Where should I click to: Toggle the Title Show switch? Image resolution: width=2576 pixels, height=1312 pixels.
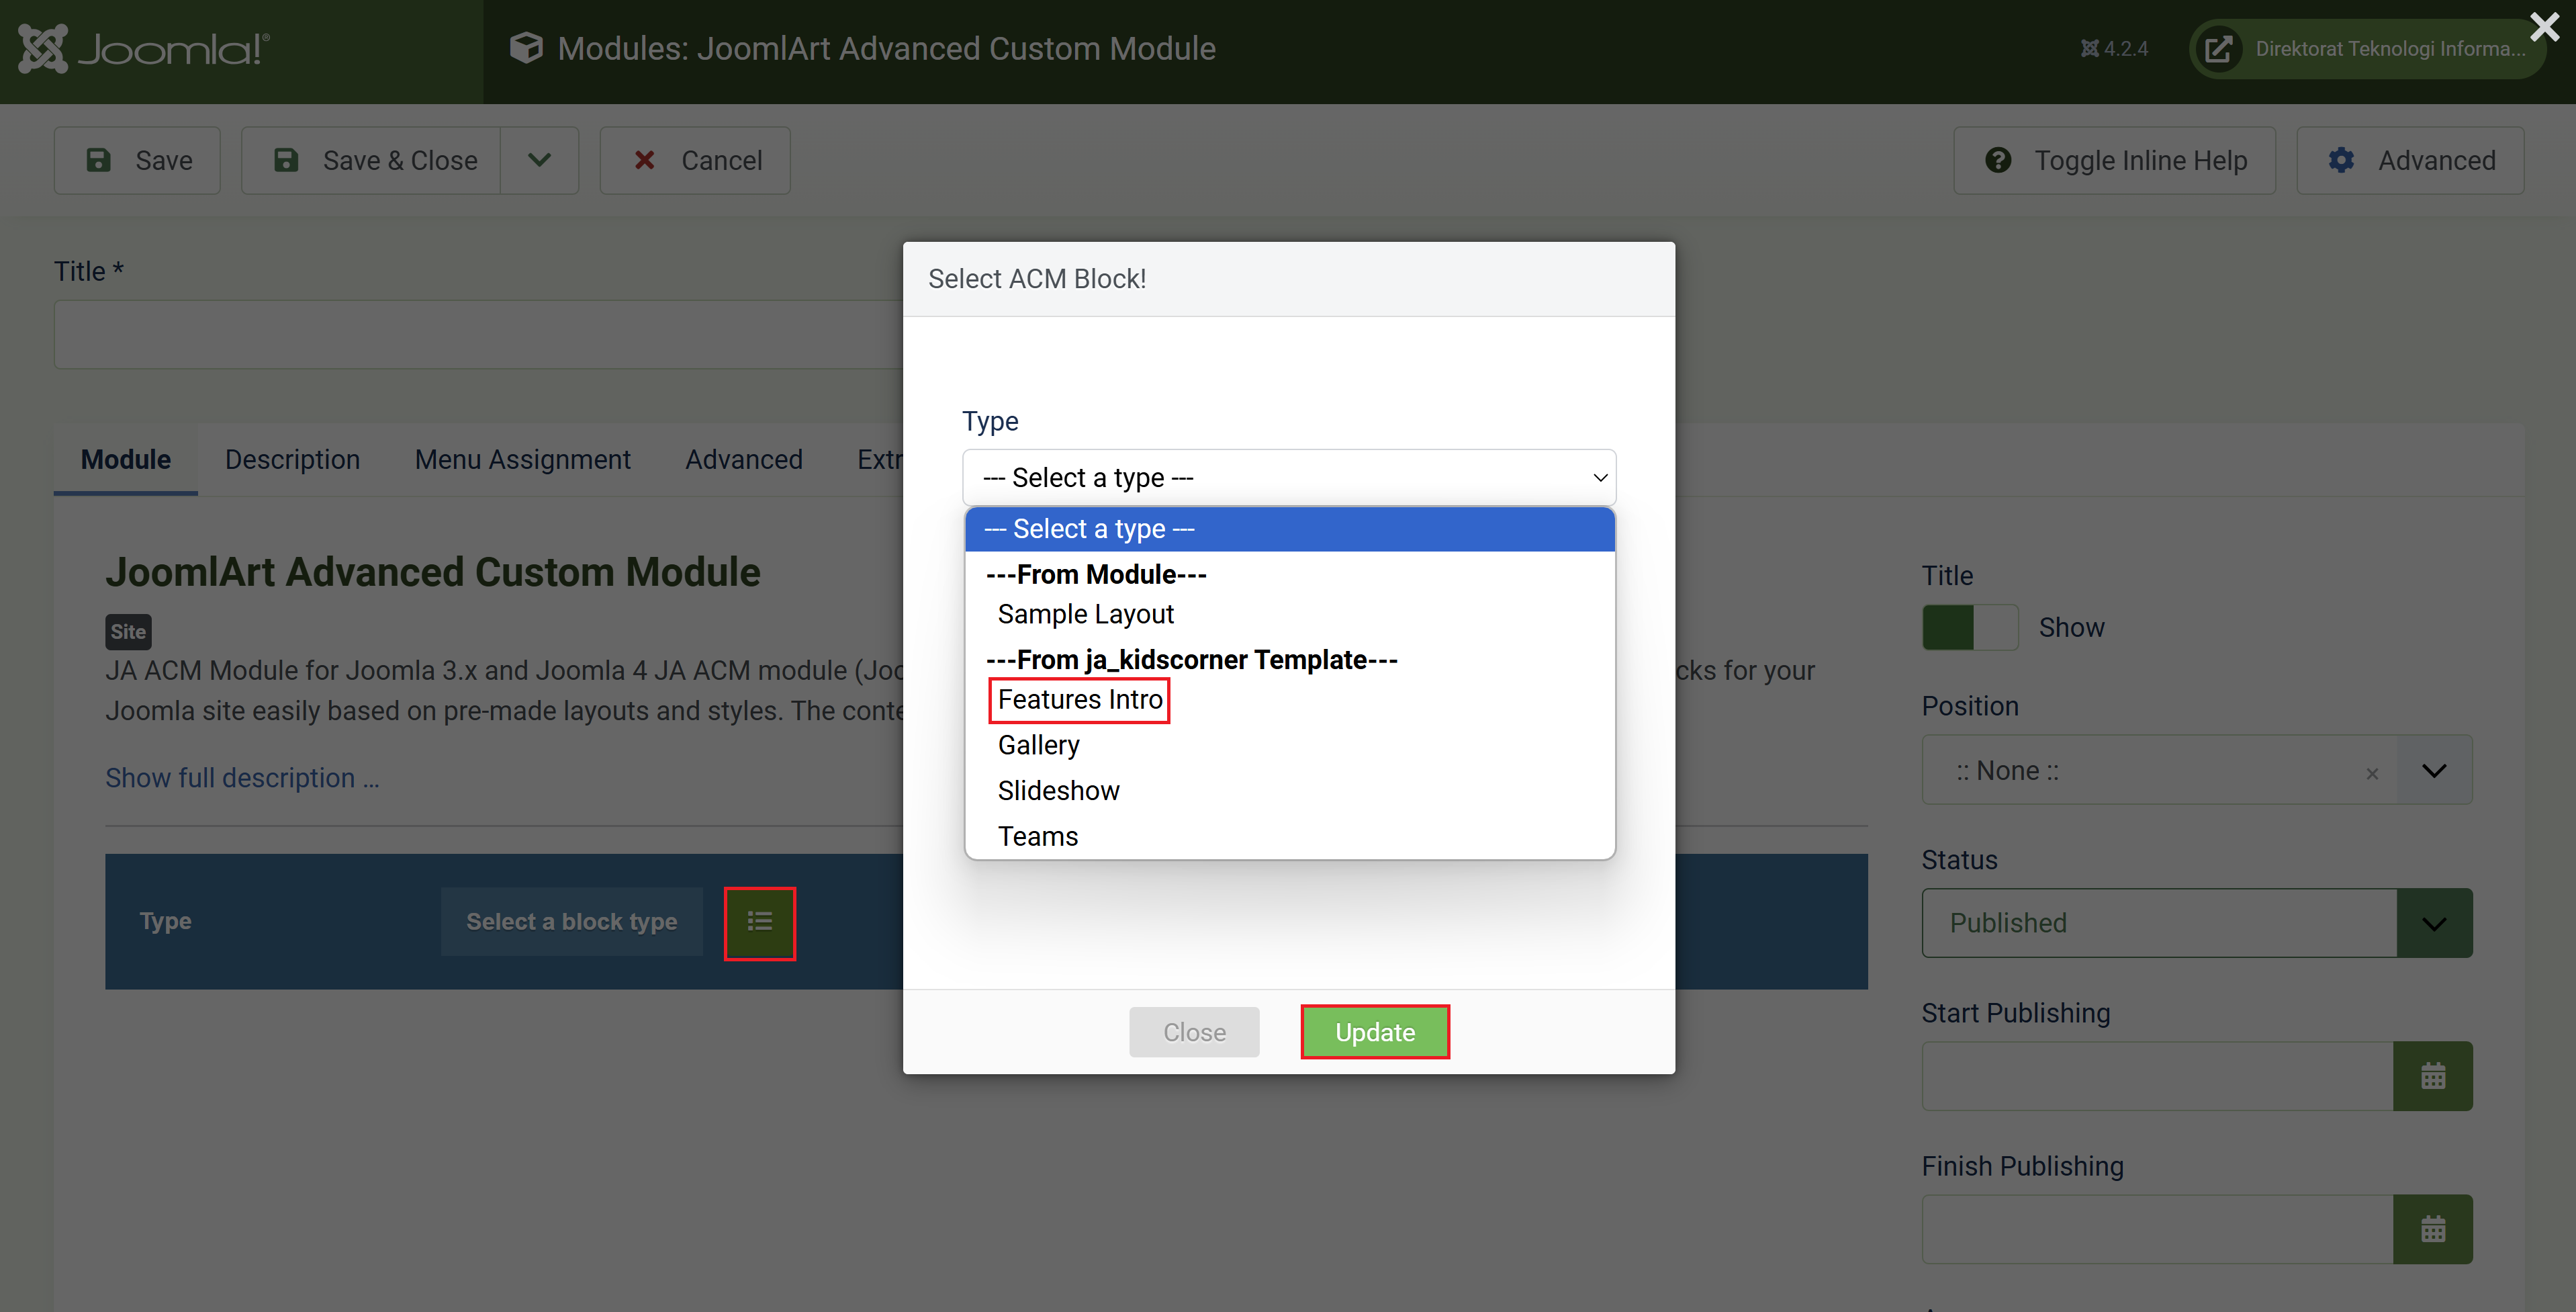[x=1970, y=627]
